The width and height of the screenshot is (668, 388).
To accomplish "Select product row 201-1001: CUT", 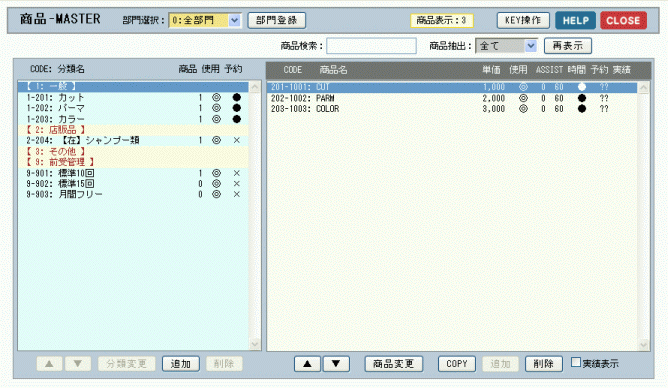I will coord(452,87).
